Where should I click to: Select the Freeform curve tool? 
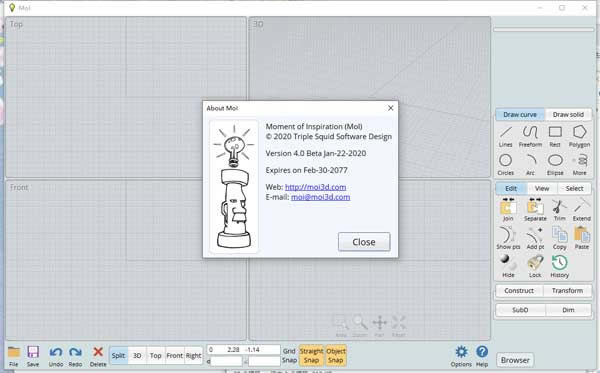click(x=530, y=137)
